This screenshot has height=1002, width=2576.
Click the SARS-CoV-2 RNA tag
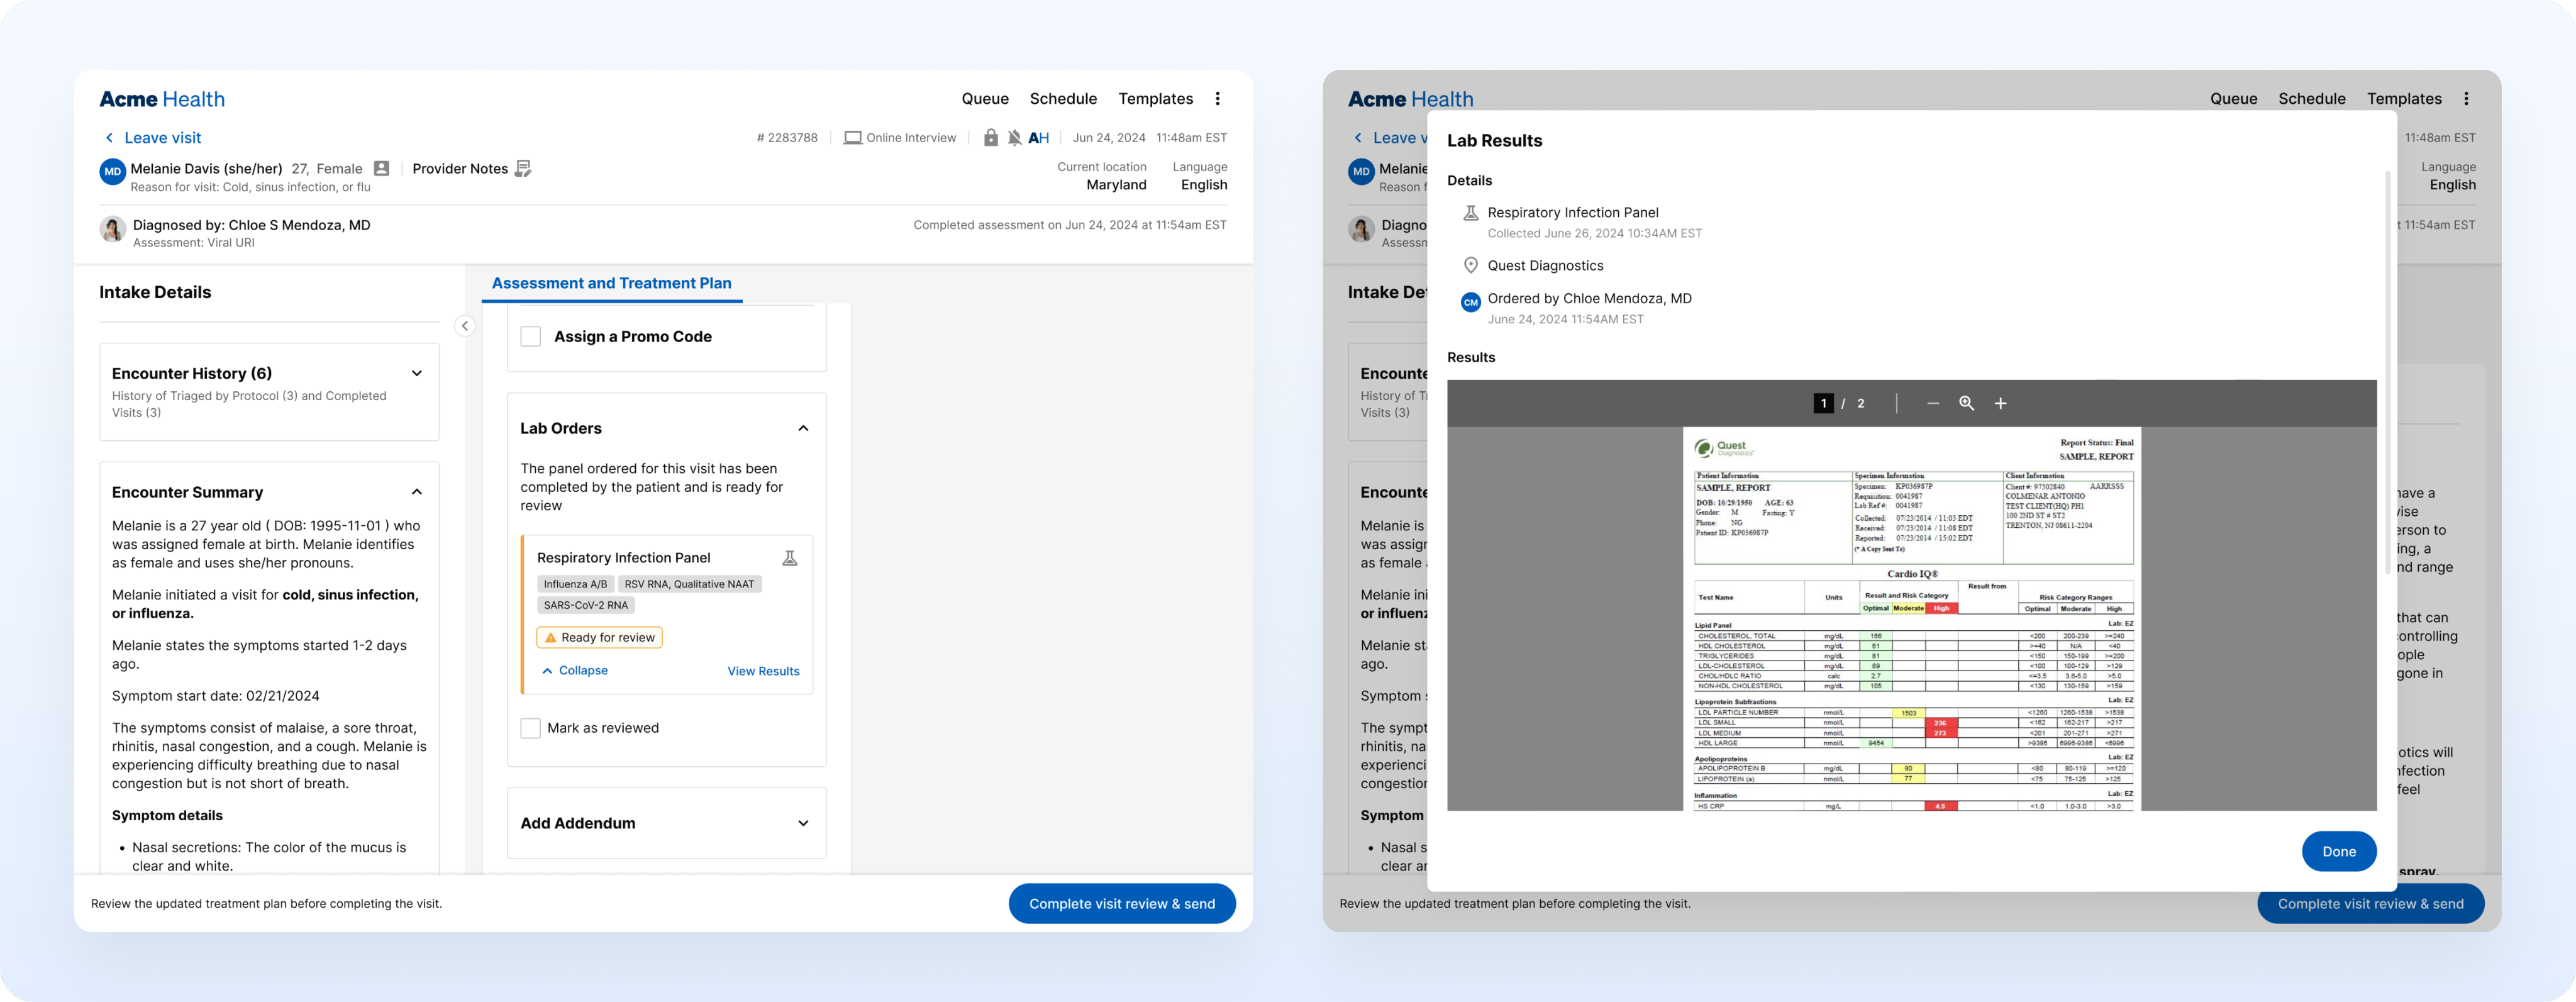pyautogui.click(x=586, y=605)
